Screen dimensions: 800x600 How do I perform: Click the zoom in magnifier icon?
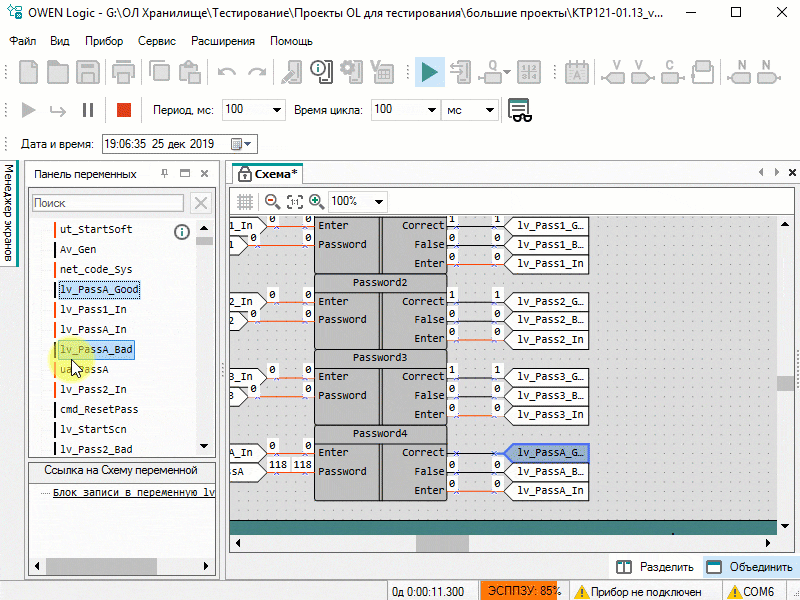click(316, 201)
